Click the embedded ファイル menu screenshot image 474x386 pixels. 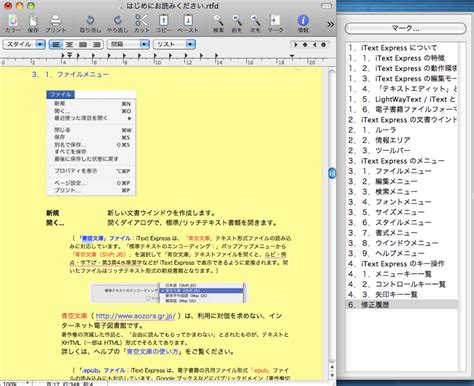(91, 143)
